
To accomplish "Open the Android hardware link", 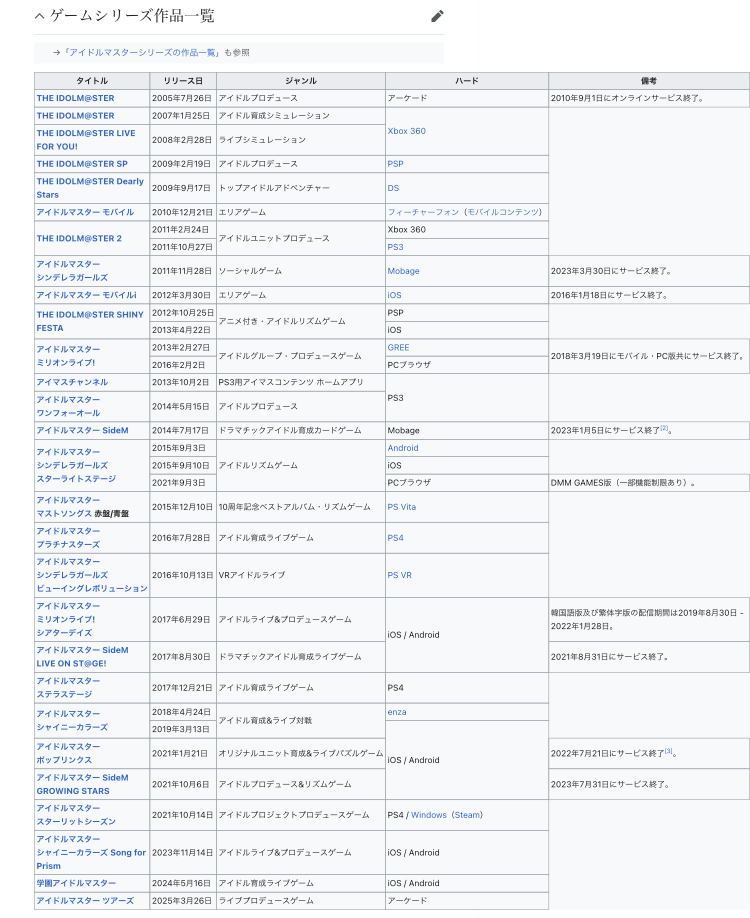I will 403,448.
